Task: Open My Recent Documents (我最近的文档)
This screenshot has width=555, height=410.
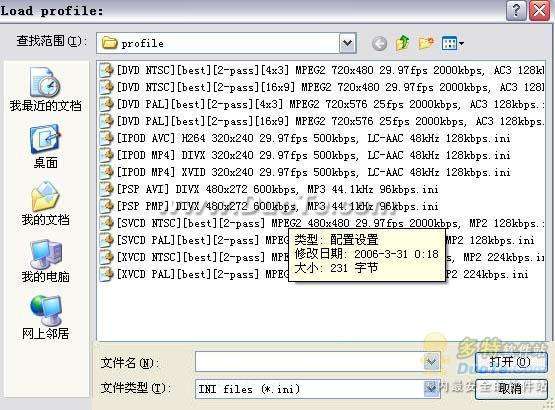Action: pos(45,90)
